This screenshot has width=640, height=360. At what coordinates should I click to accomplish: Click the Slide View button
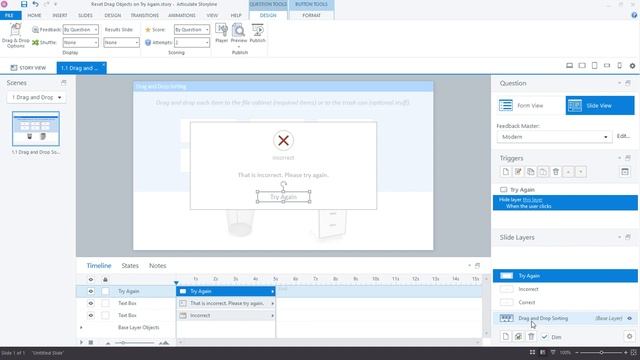[x=600, y=106]
